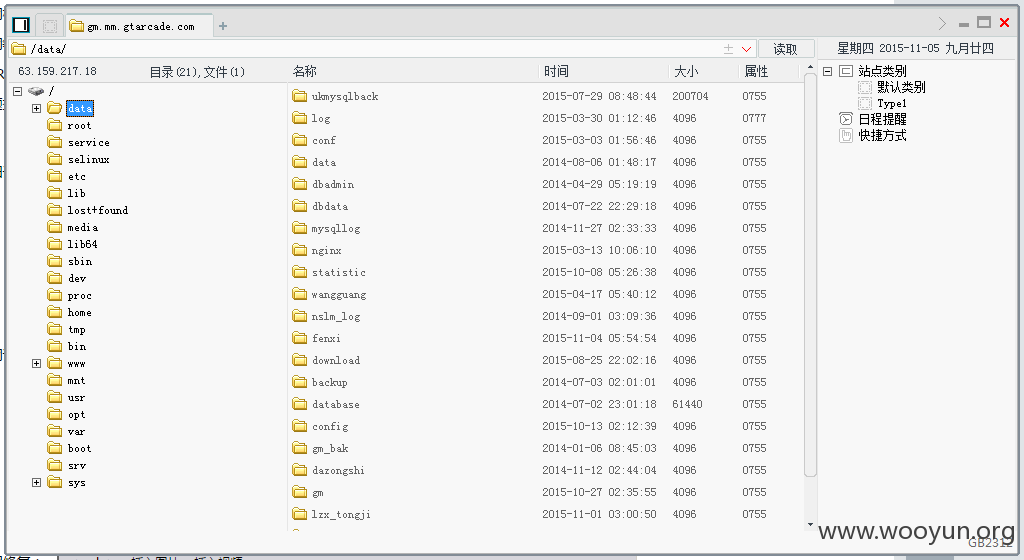The width and height of the screenshot is (1024, 560).
Task: Click the opt folder icon in the tree
Action: (55, 414)
